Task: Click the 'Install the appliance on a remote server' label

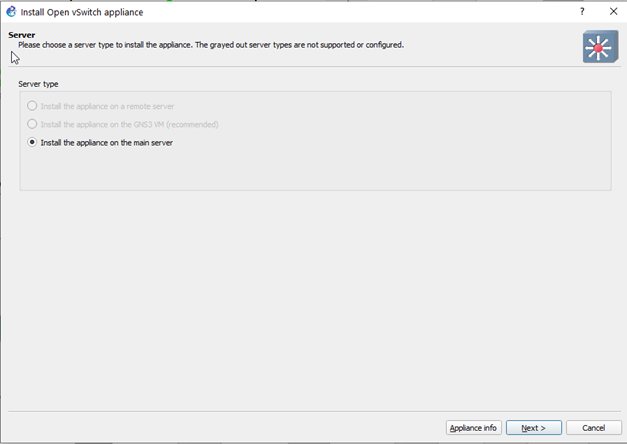Action: pos(107,106)
